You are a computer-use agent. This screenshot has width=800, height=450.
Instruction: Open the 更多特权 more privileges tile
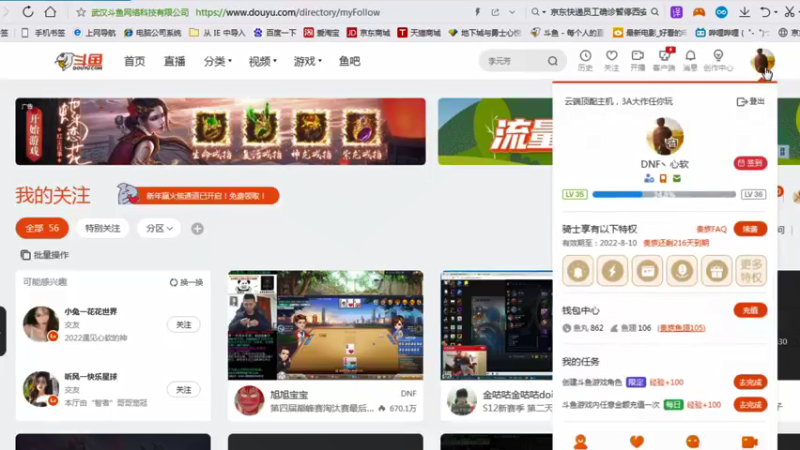coord(751,271)
